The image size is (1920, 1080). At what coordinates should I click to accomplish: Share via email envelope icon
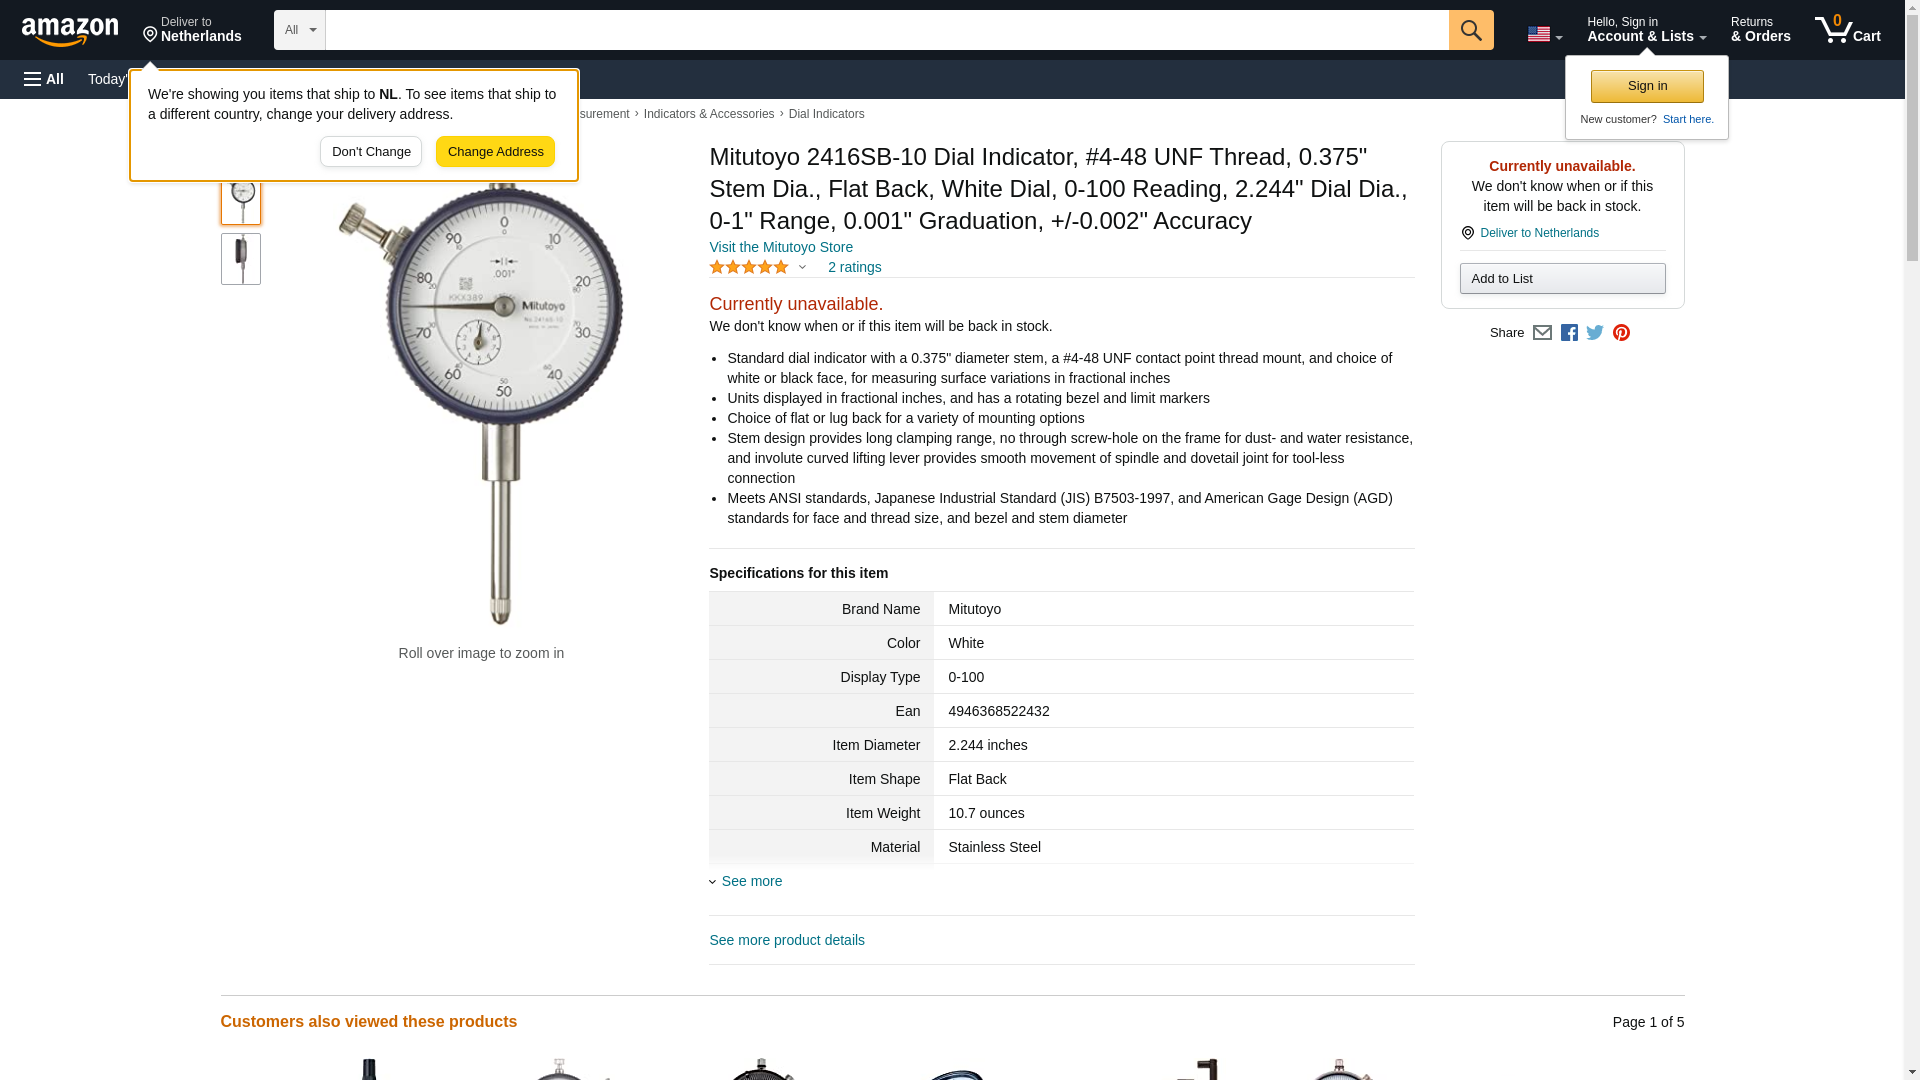click(1542, 333)
